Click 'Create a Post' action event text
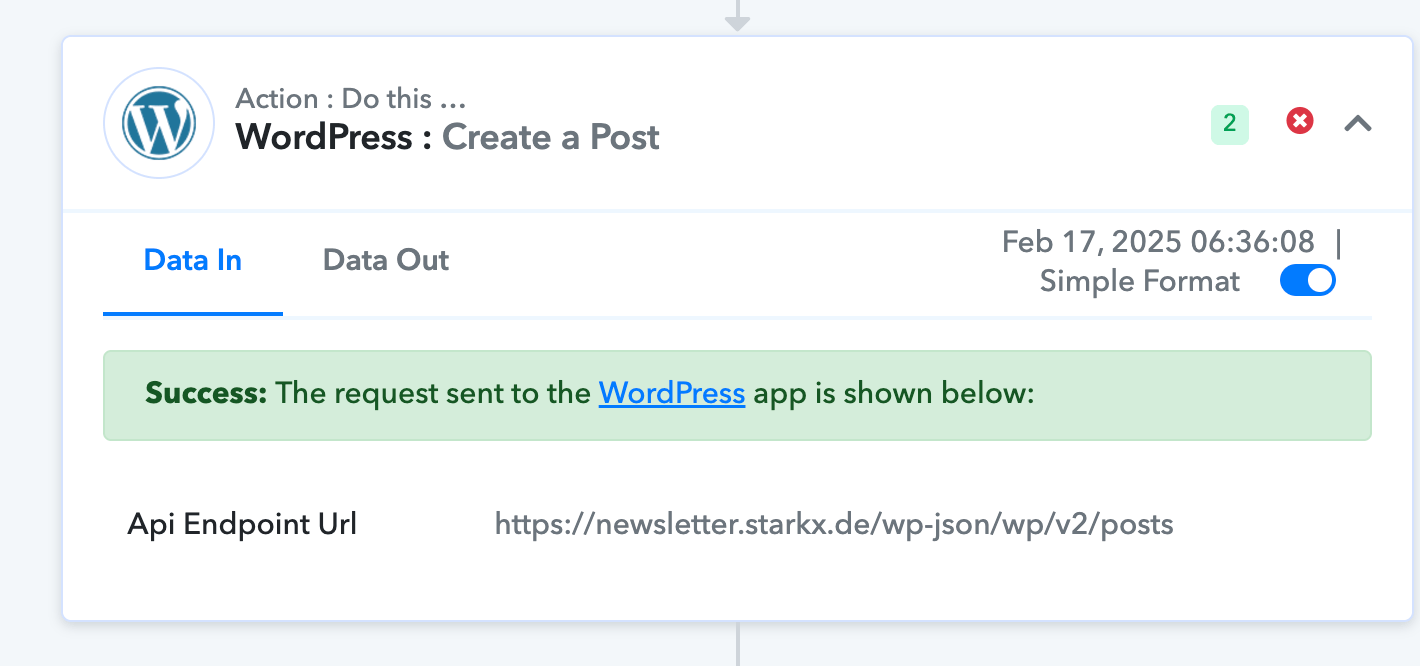The image size is (1420, 666). point(551,137)
